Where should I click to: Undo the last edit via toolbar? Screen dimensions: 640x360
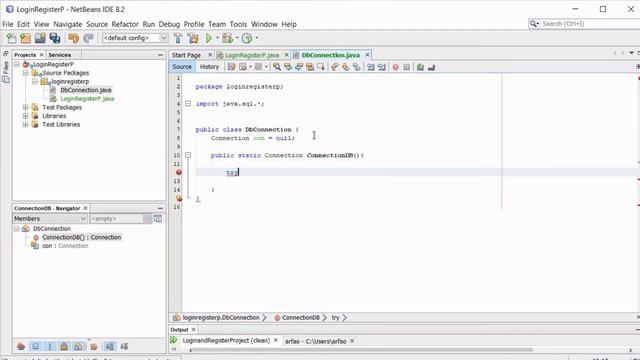tap(73, 38)
